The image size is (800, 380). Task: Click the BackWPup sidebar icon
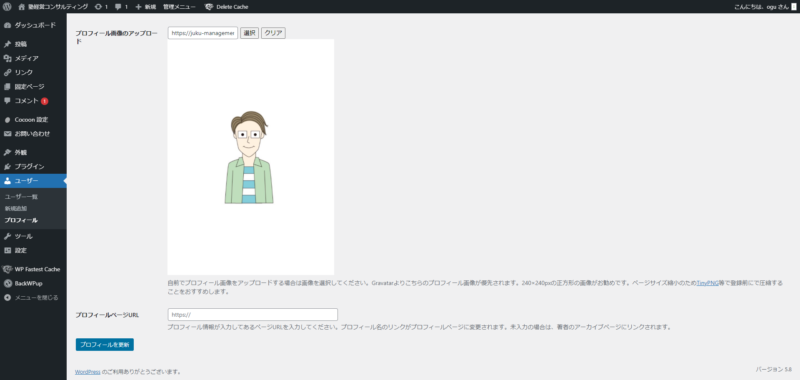[7, 283]
